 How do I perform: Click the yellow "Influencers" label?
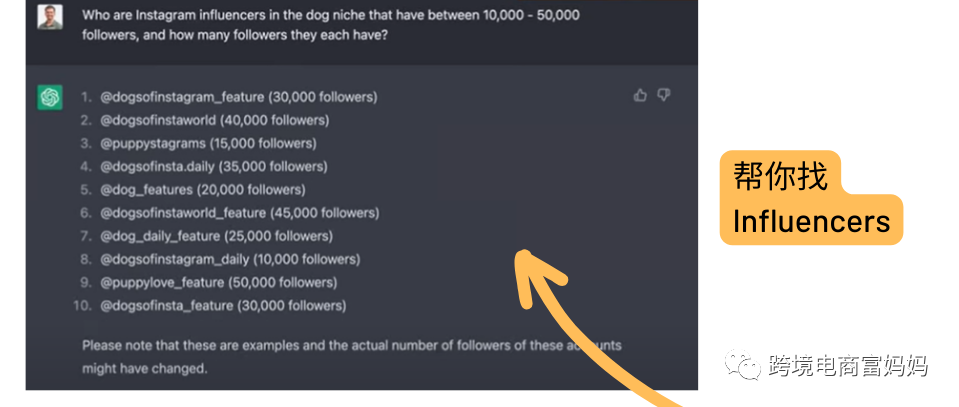point(811,220)
